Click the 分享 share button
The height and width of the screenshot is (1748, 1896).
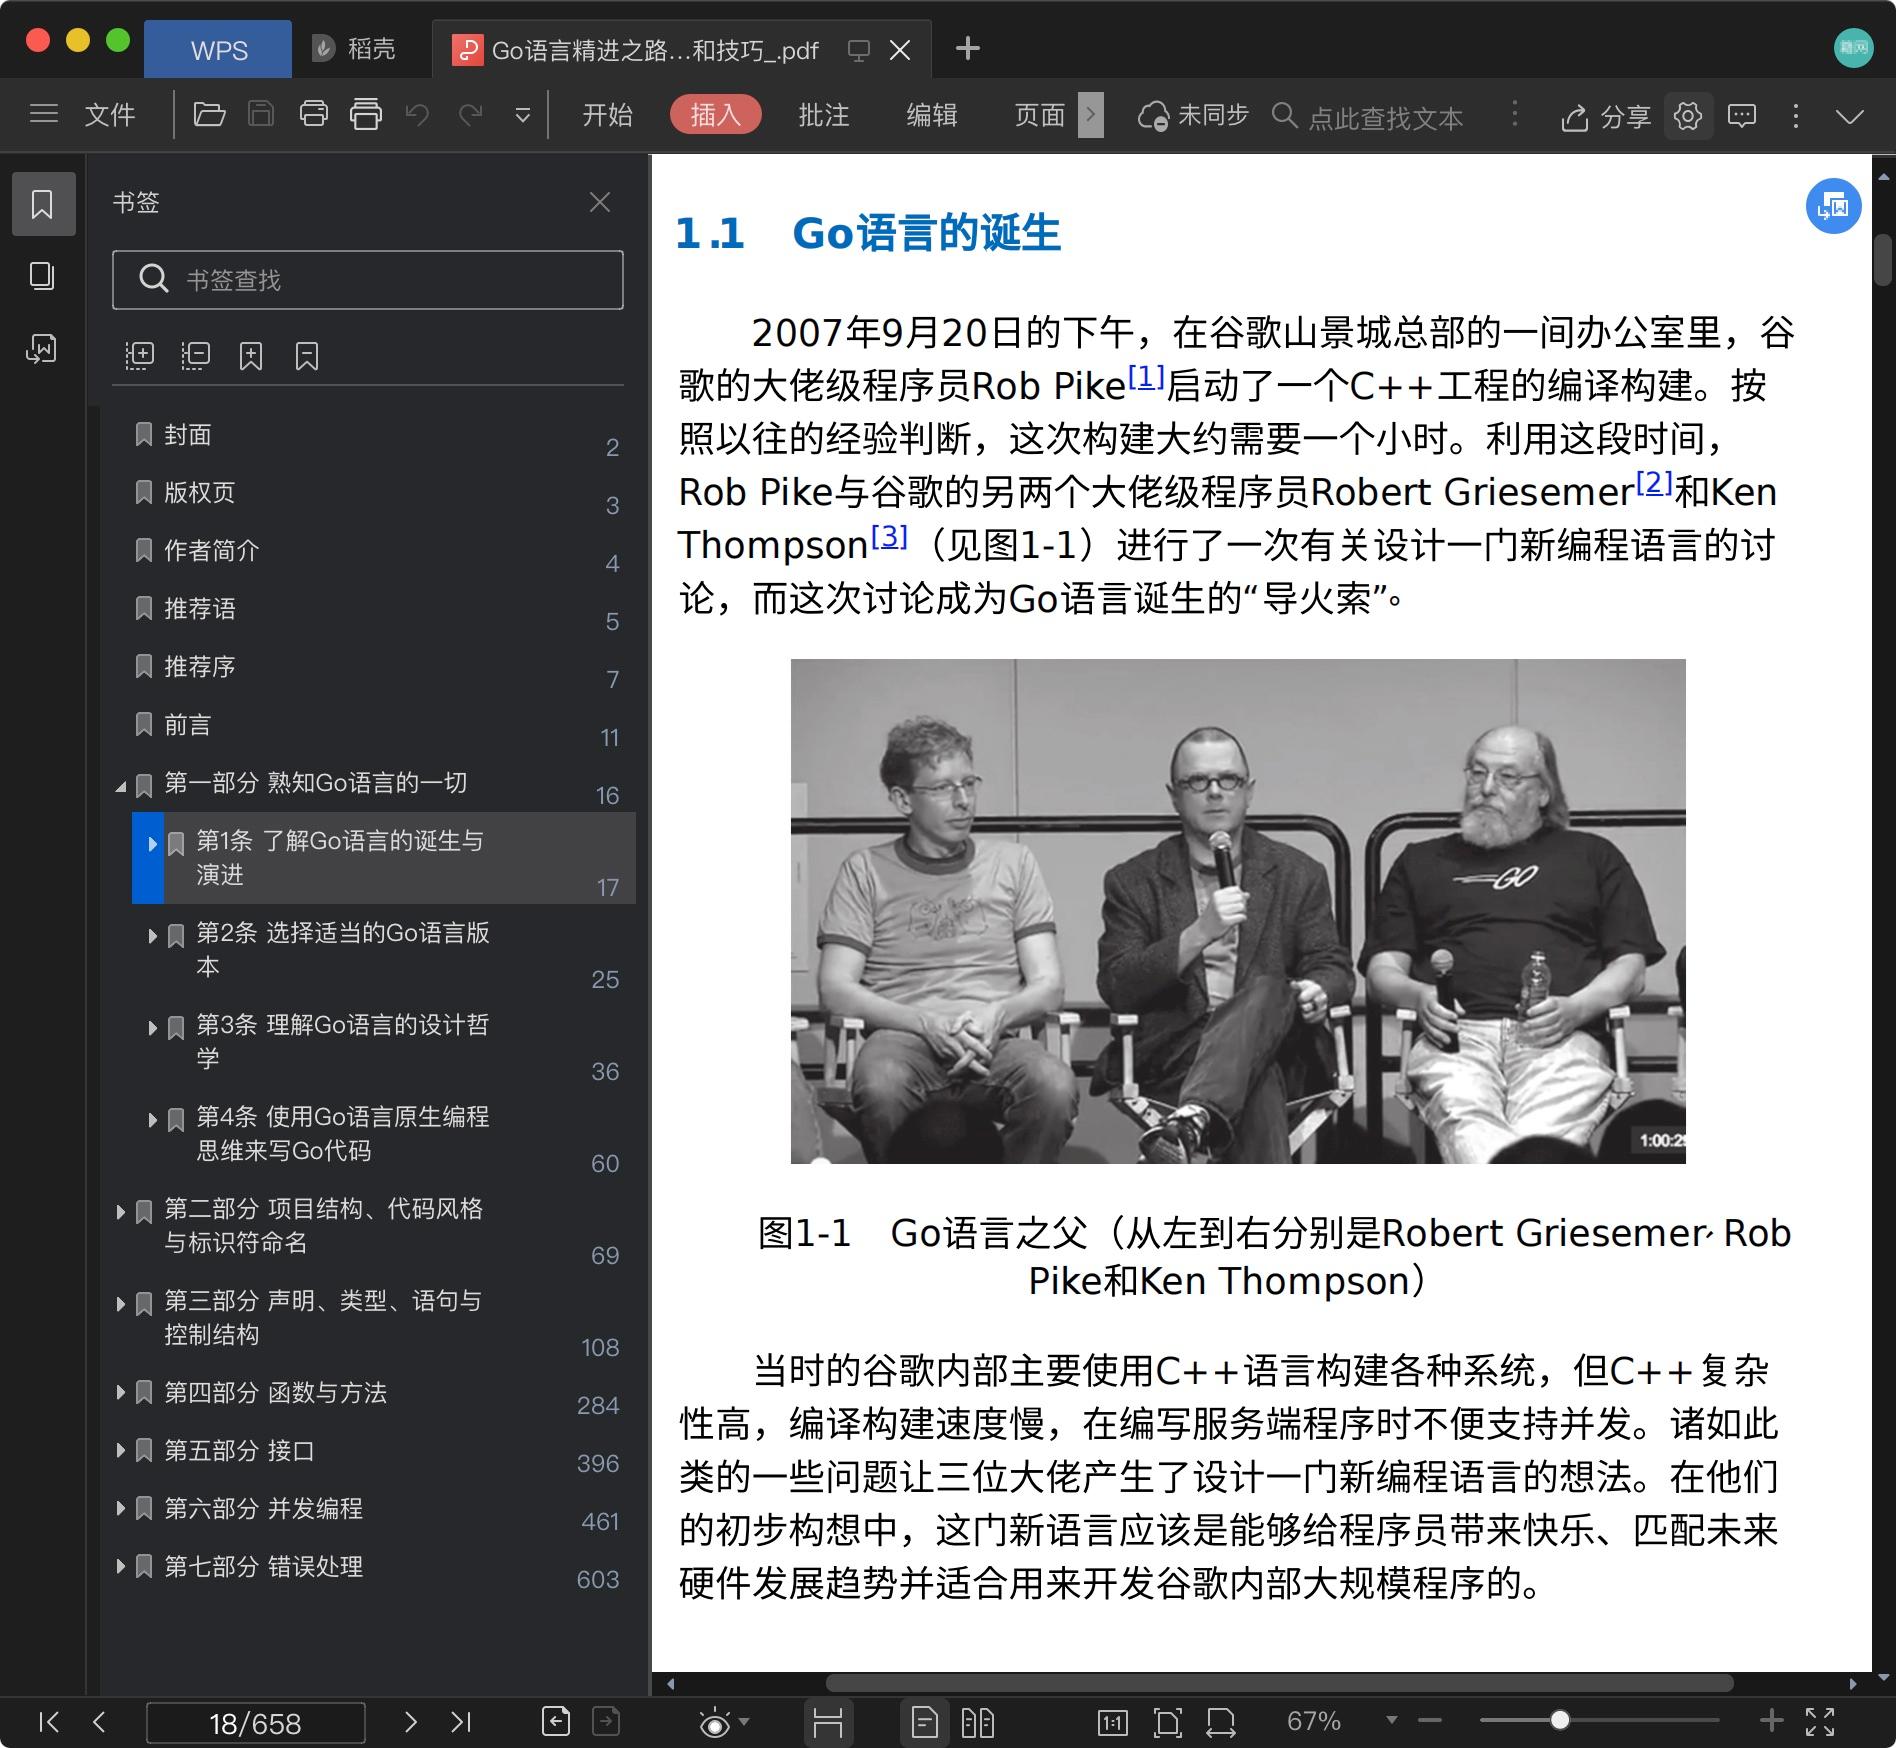pyautogui.click(x=1606, y=117)
